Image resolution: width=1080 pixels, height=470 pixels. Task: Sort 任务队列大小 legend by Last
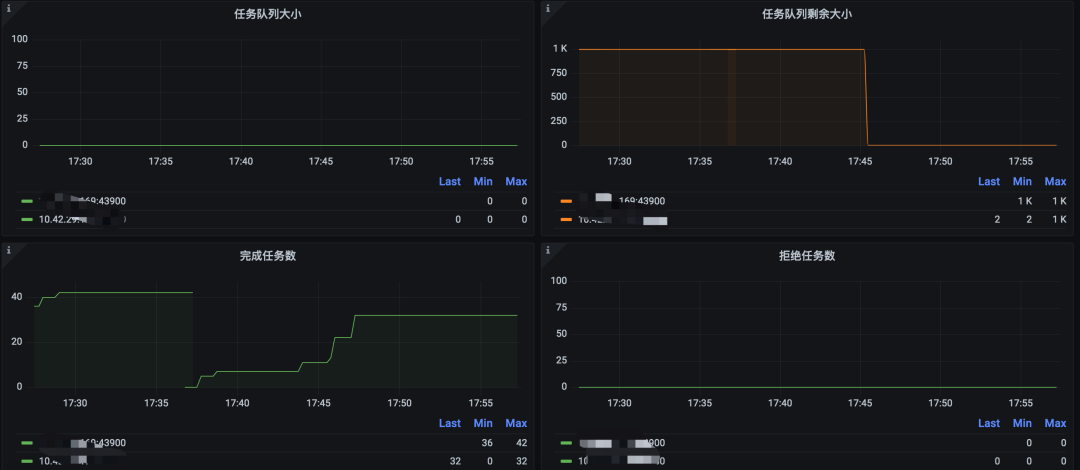(450, 181)
